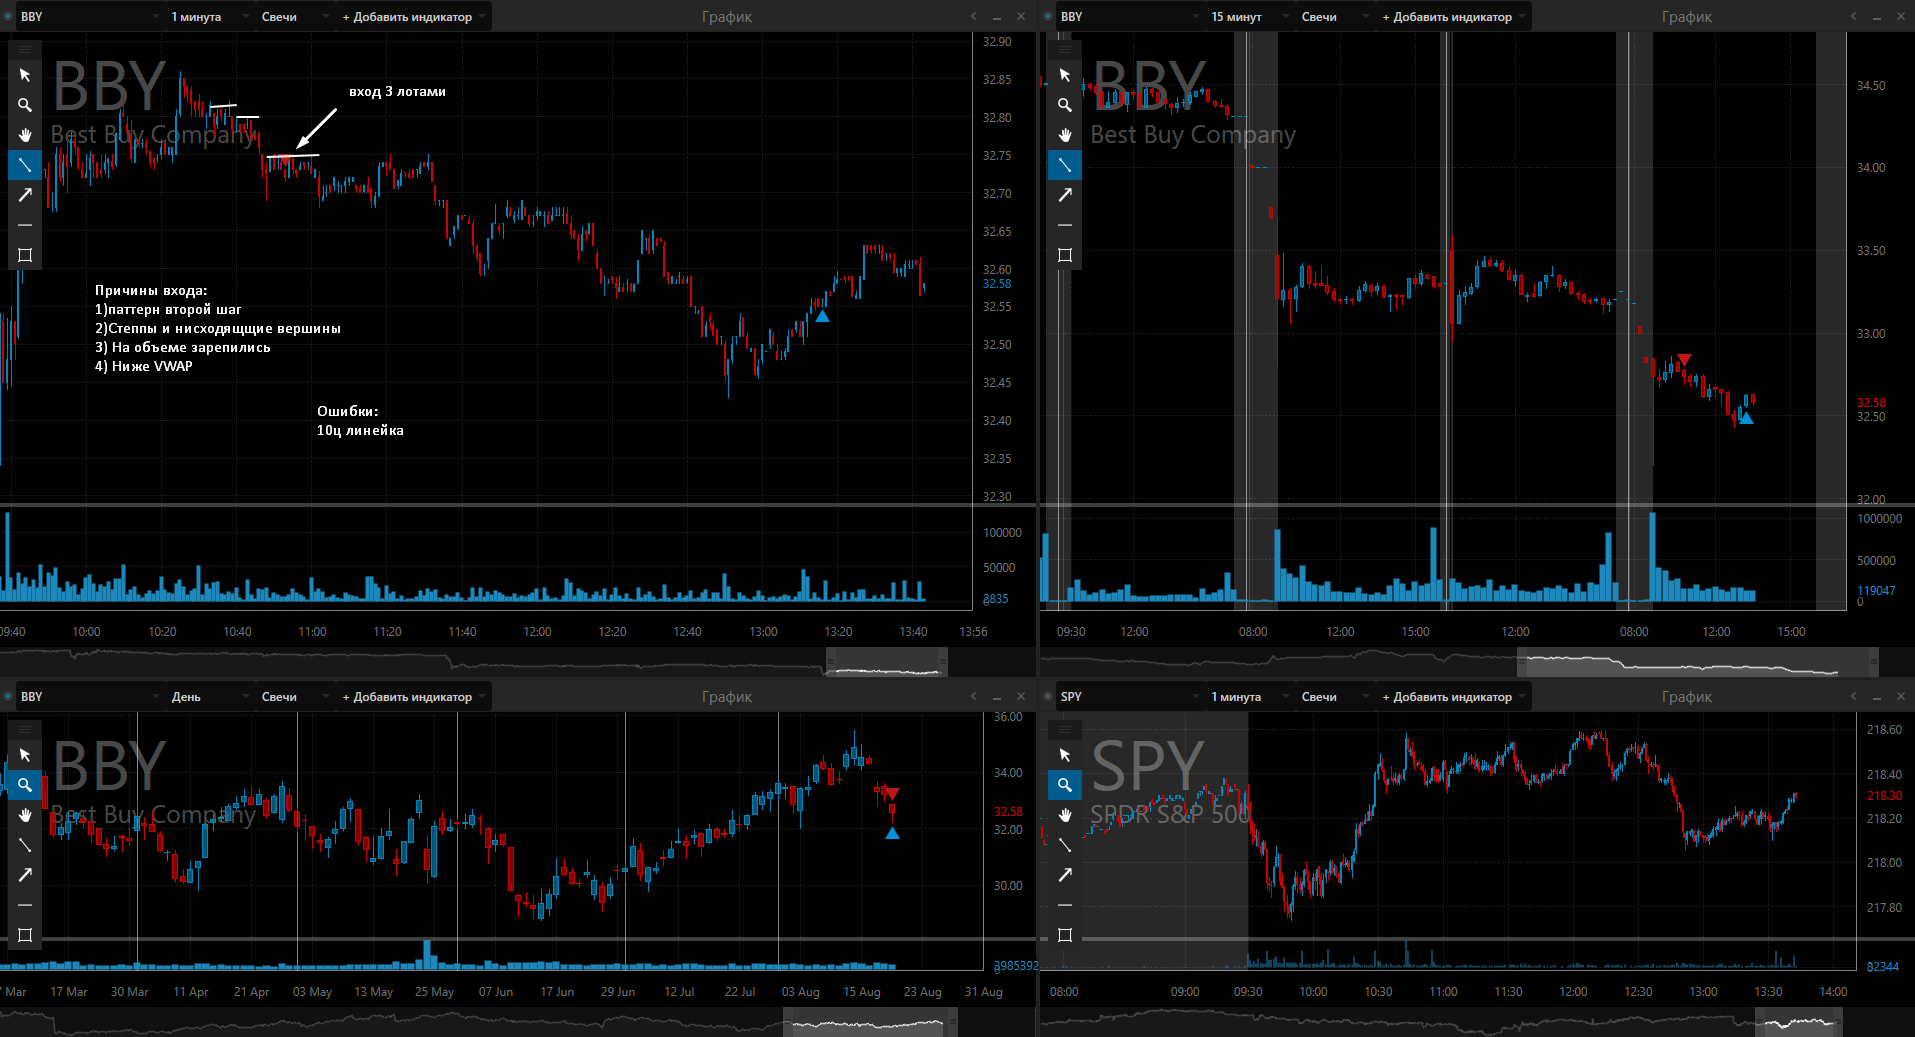This screenshot has height=1037, width=1915.
Task: Toggle the link indicator dot of BBY День window
Action: 8,696
